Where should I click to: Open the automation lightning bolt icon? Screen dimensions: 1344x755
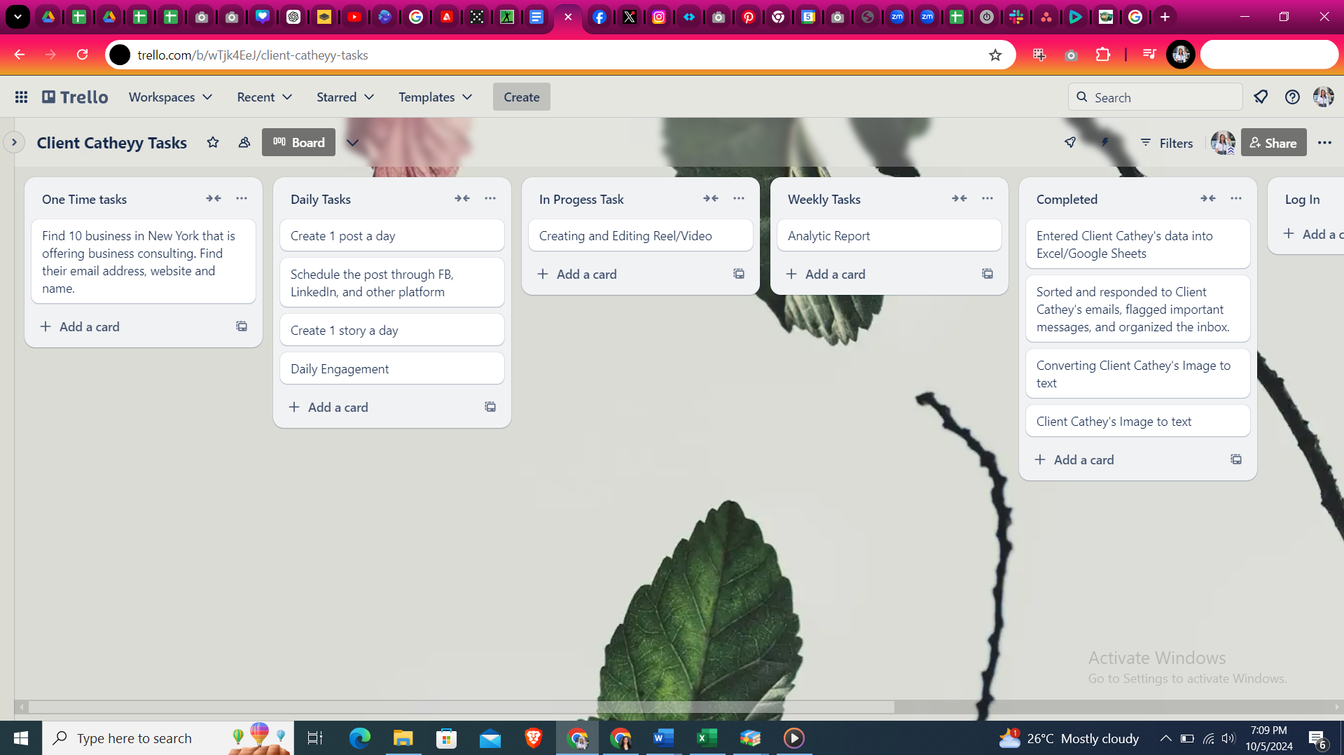click(x=1105, y=143)
